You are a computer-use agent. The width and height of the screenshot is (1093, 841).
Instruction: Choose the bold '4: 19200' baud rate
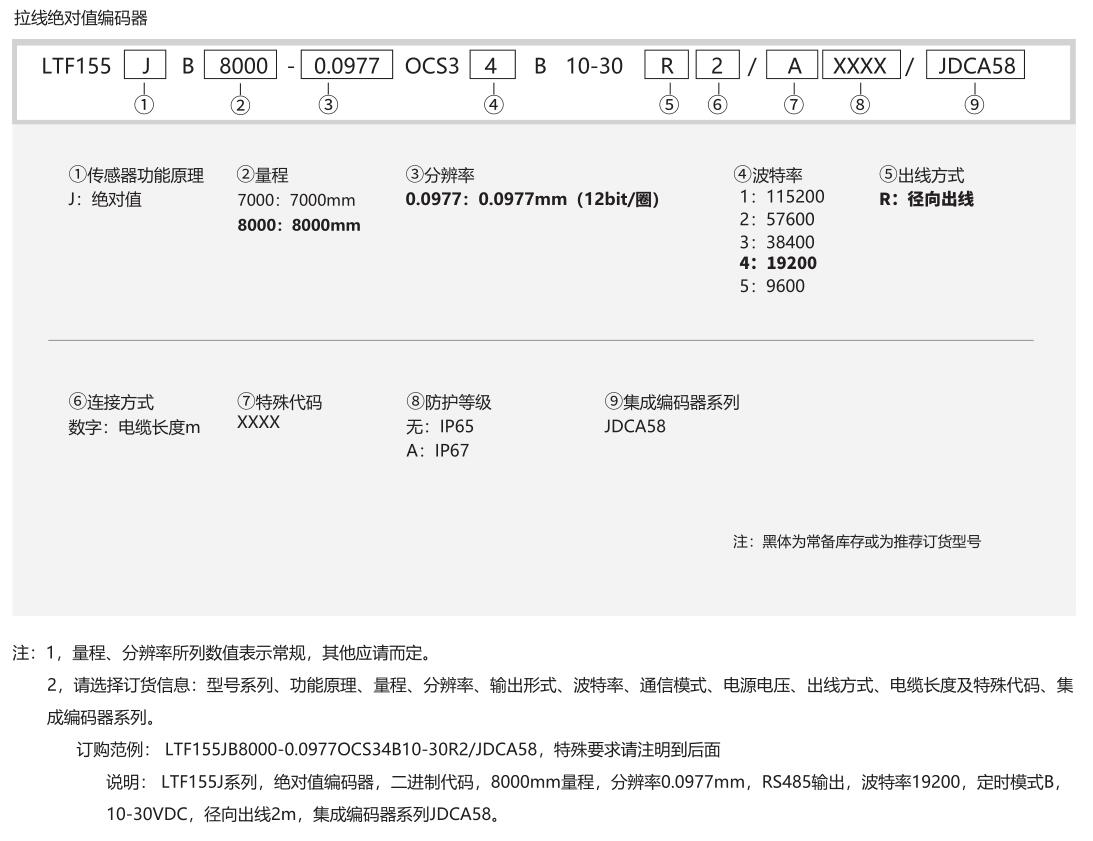[777, 264]
